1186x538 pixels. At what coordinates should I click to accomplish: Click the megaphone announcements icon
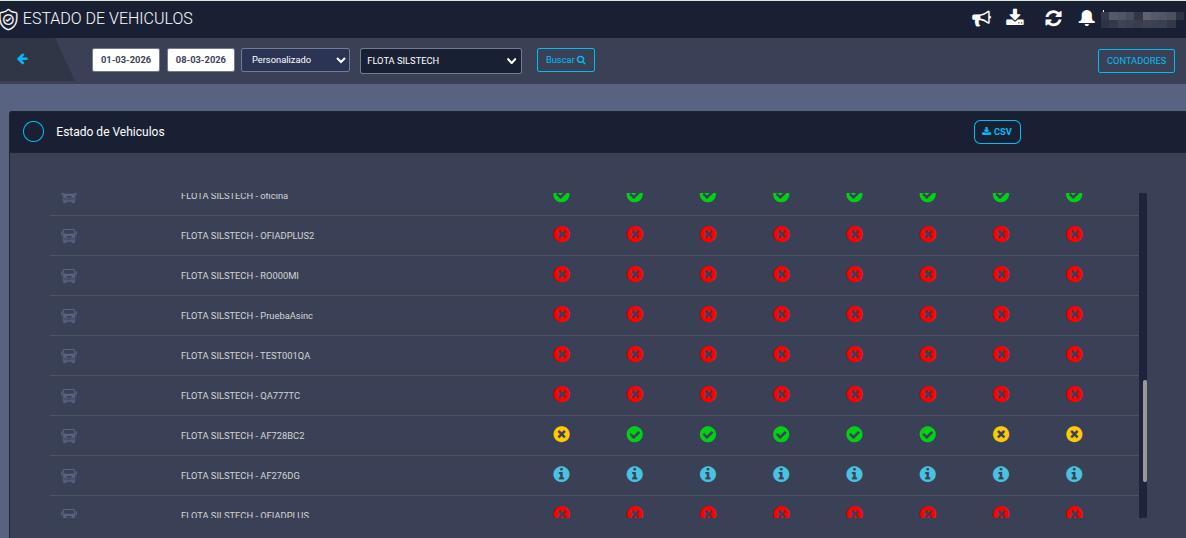click(x=981, y=18)
